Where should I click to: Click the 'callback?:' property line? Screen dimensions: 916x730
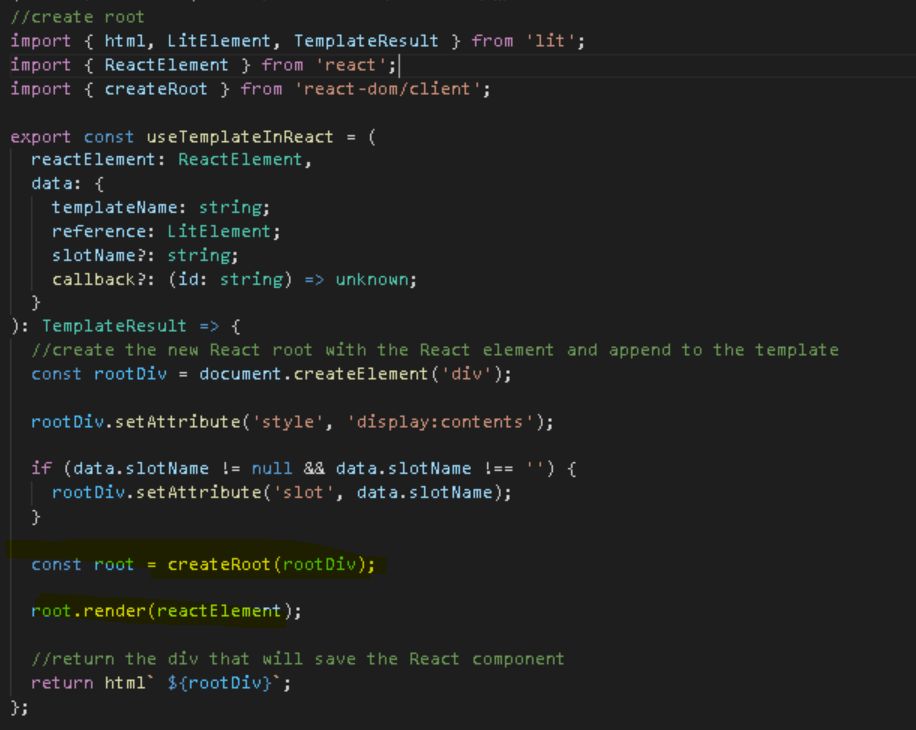pos(234,279)
